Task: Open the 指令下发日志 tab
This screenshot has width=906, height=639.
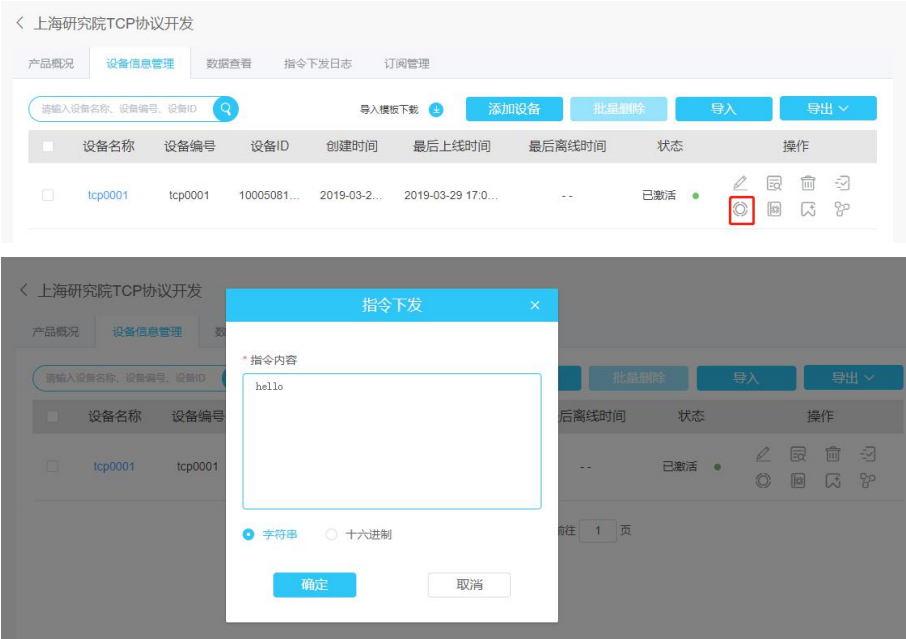Action: 318,64
